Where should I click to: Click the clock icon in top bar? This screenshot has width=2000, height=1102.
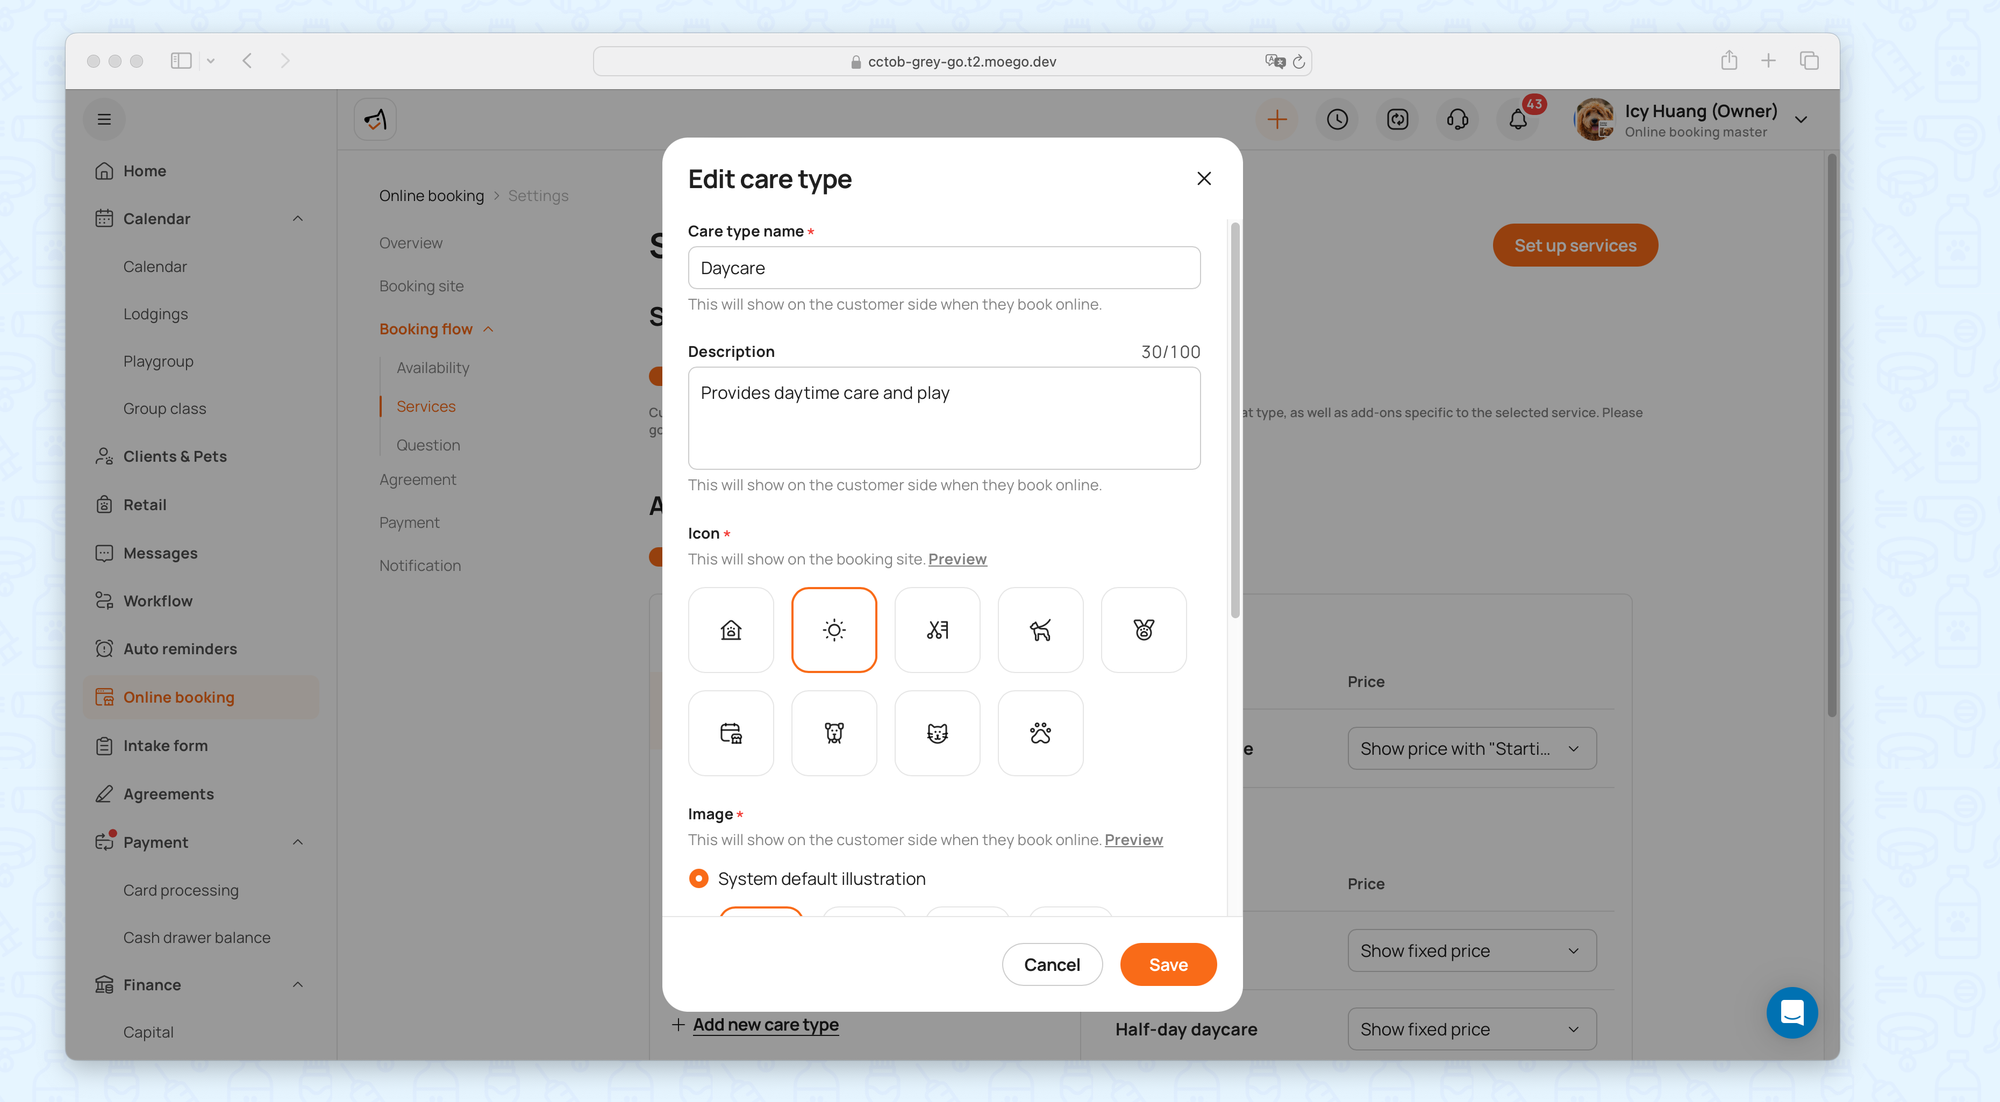pos(1337,120)
